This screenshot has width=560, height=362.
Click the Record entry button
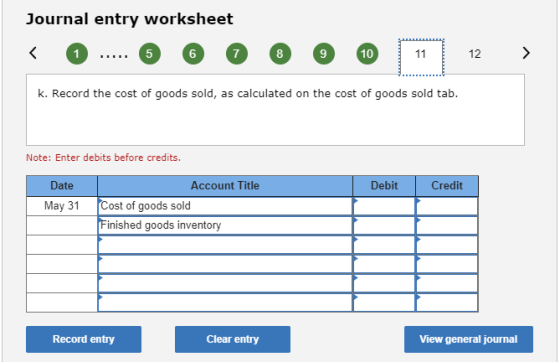pyautogui.click(x=84, y=339)
